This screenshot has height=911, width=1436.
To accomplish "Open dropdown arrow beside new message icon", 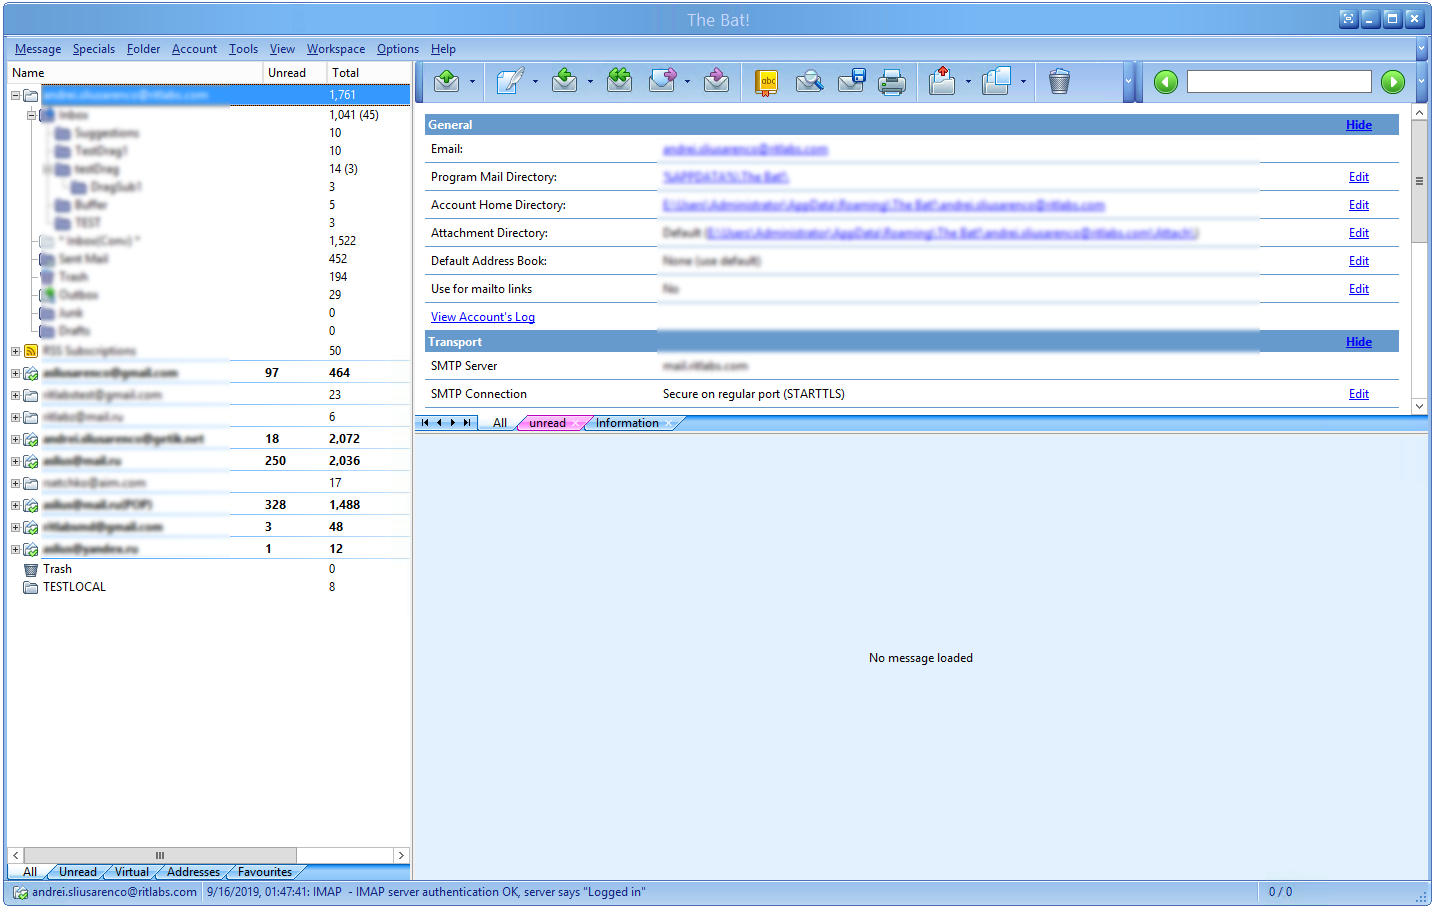I will pyautogui.click(x=535, y=82).
